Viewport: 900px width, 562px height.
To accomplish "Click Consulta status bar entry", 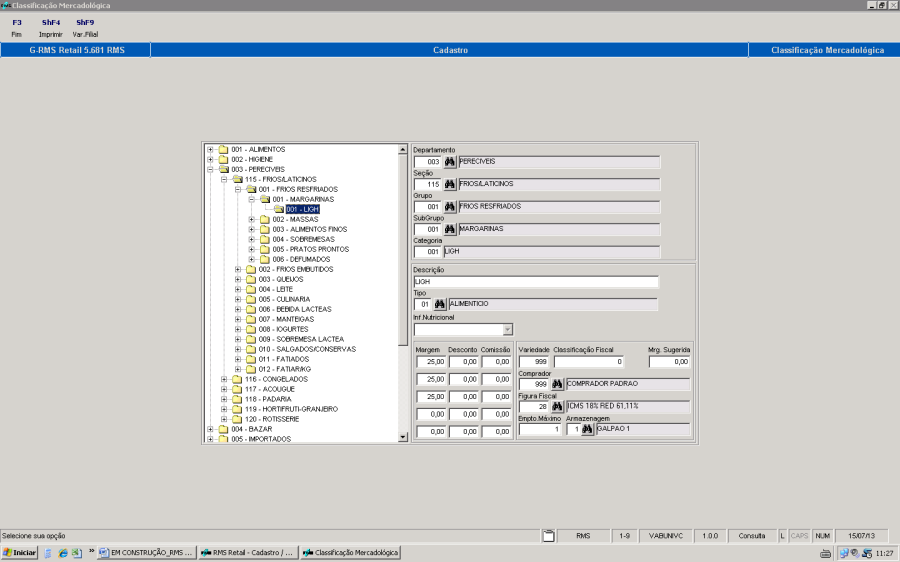I will coord(751,536).
